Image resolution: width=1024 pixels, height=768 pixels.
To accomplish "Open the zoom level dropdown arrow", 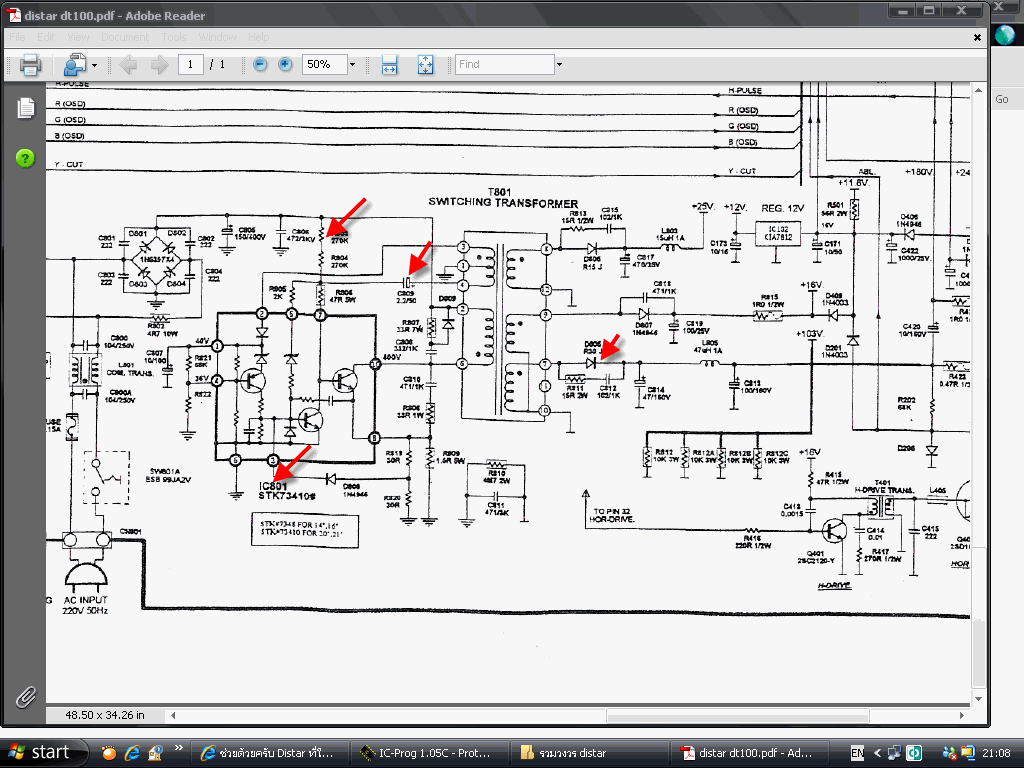I will pos(353,65).
